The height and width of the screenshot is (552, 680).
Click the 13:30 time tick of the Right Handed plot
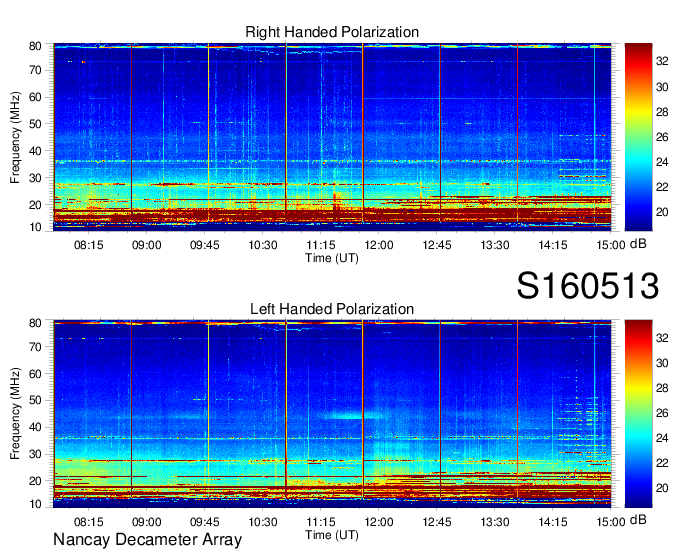(495, 245)
